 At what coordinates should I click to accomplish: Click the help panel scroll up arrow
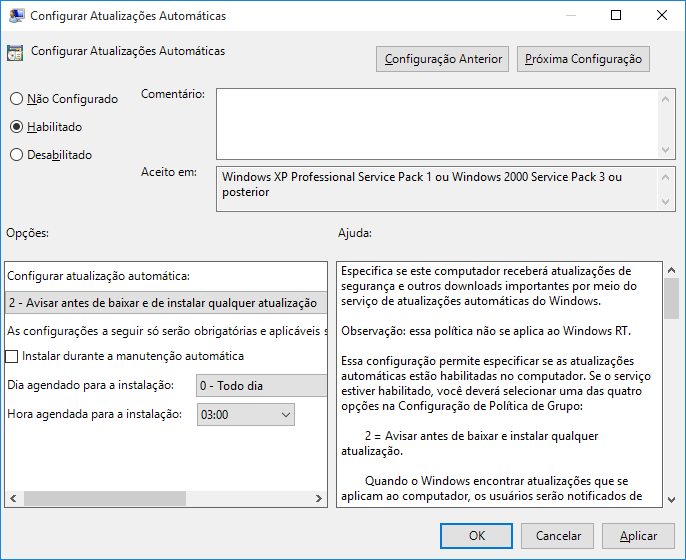point(672,270)
